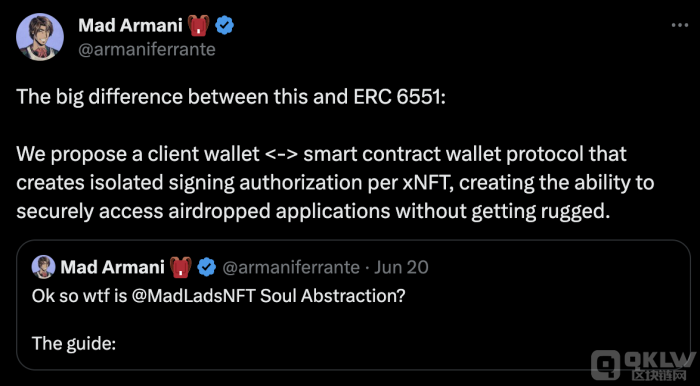Click the verified badge inside the quoted tweet
This screenshot has width=700, height=386.
(206, 268)
